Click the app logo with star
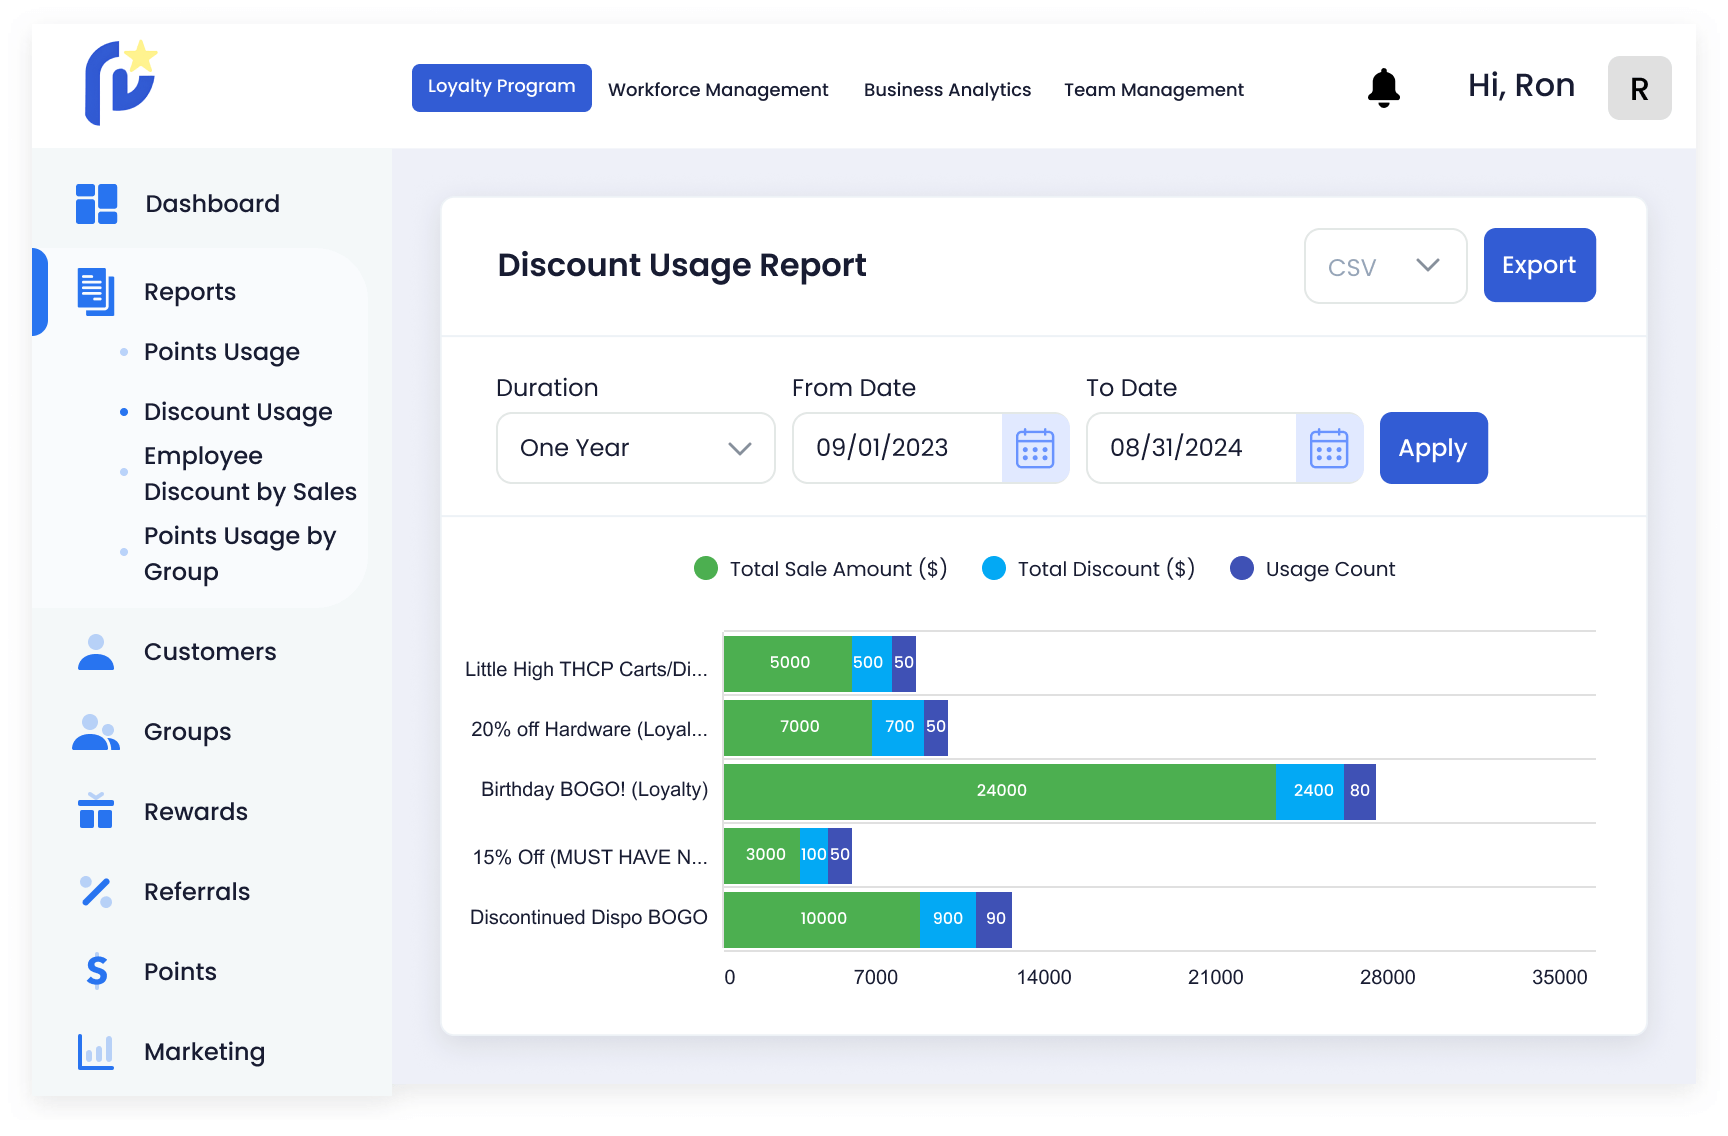The height and width of the screenshot is (1136, 1728). coord(121,82)
